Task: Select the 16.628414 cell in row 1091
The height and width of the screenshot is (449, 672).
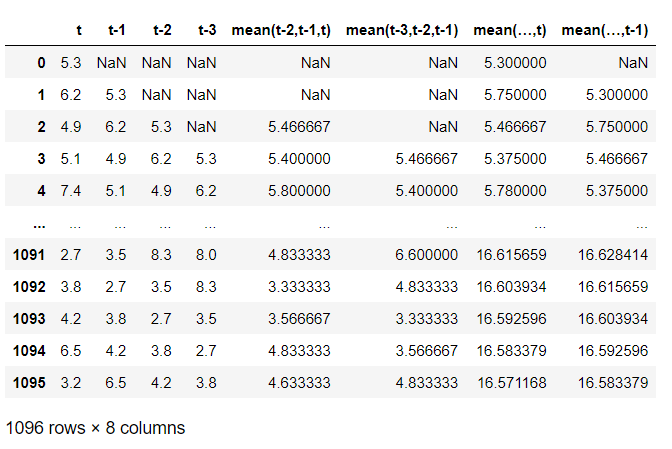Action: (x=613, y=257)
